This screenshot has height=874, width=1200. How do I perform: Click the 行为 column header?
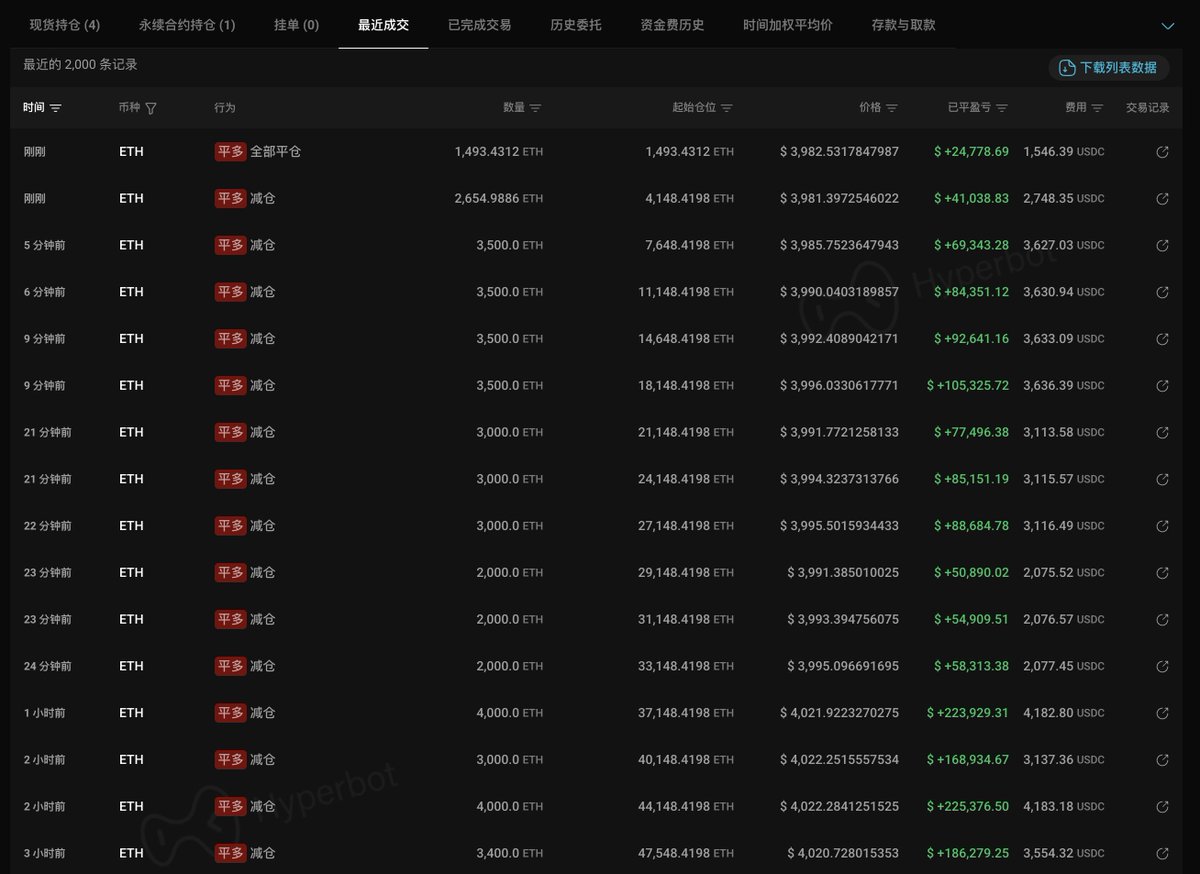(x=225, y=108)
